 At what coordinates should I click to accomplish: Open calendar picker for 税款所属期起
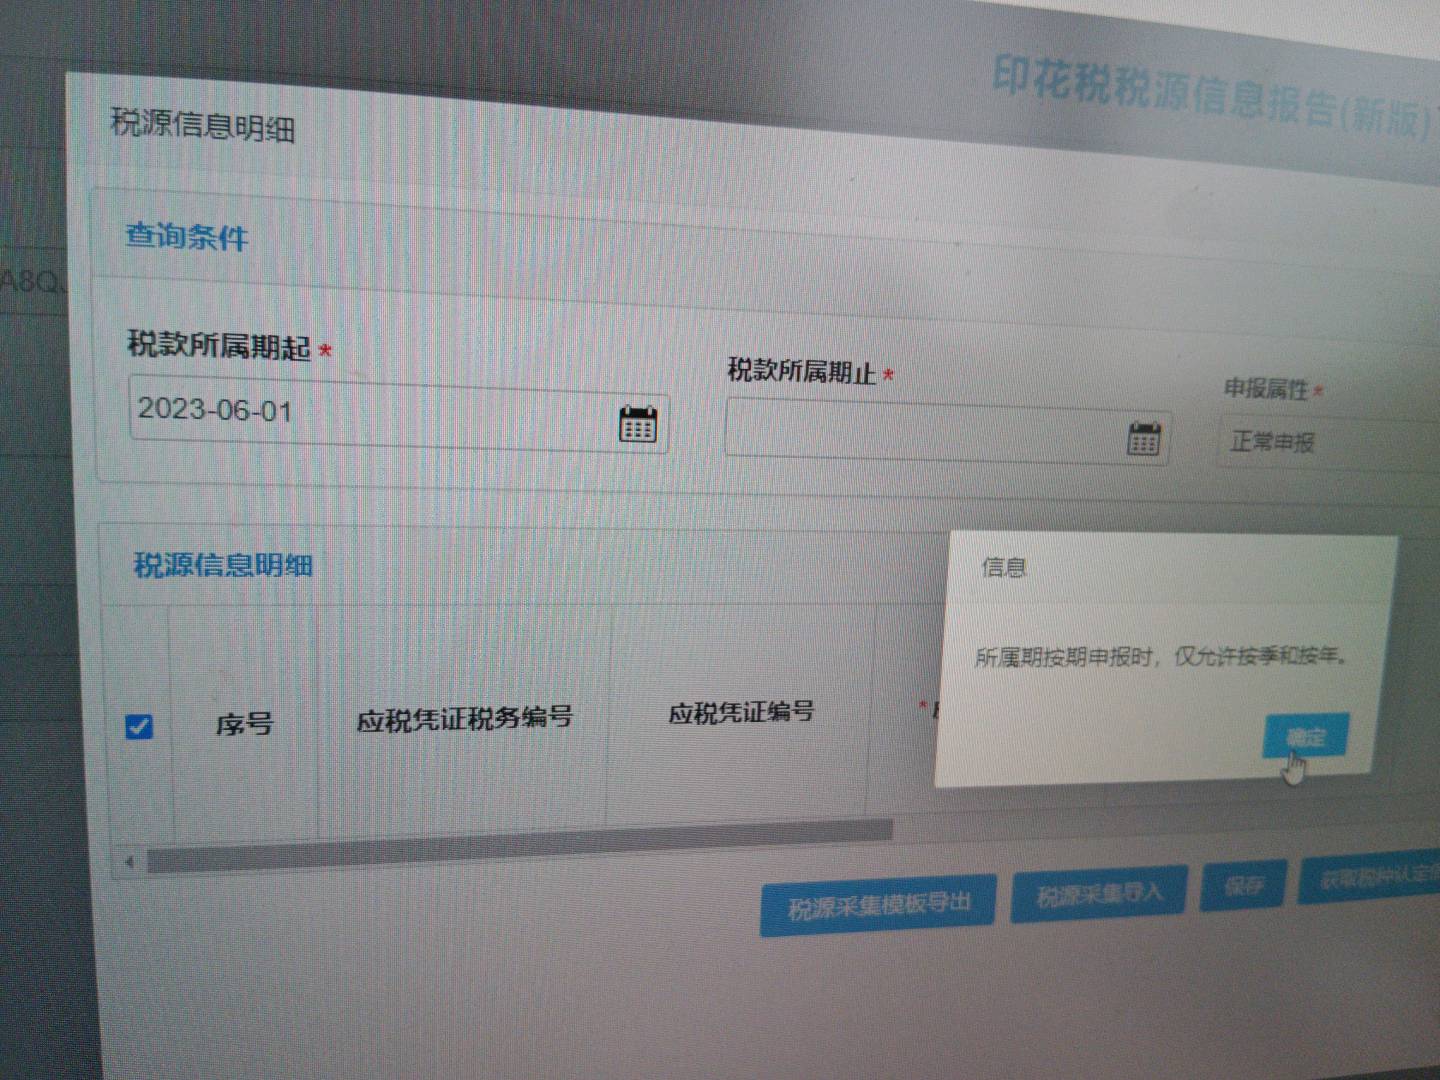coord(638,424)
